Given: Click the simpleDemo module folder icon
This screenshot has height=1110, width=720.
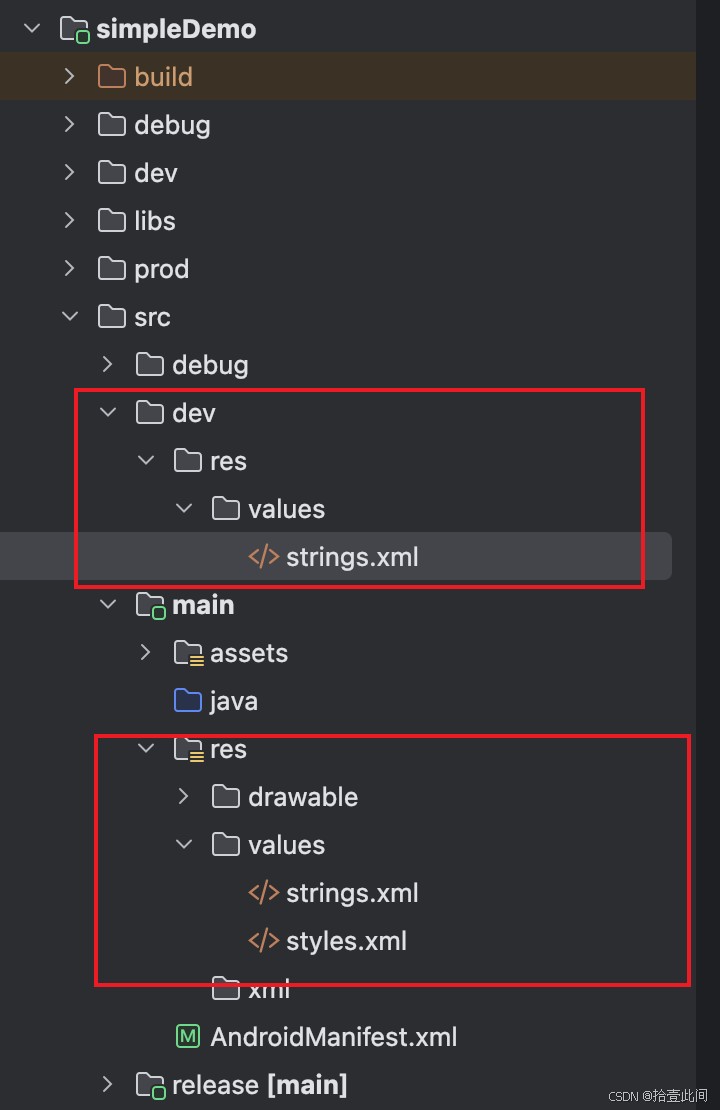Looking at the screenshot, I should pyautogui.click(x=75, y=29).
